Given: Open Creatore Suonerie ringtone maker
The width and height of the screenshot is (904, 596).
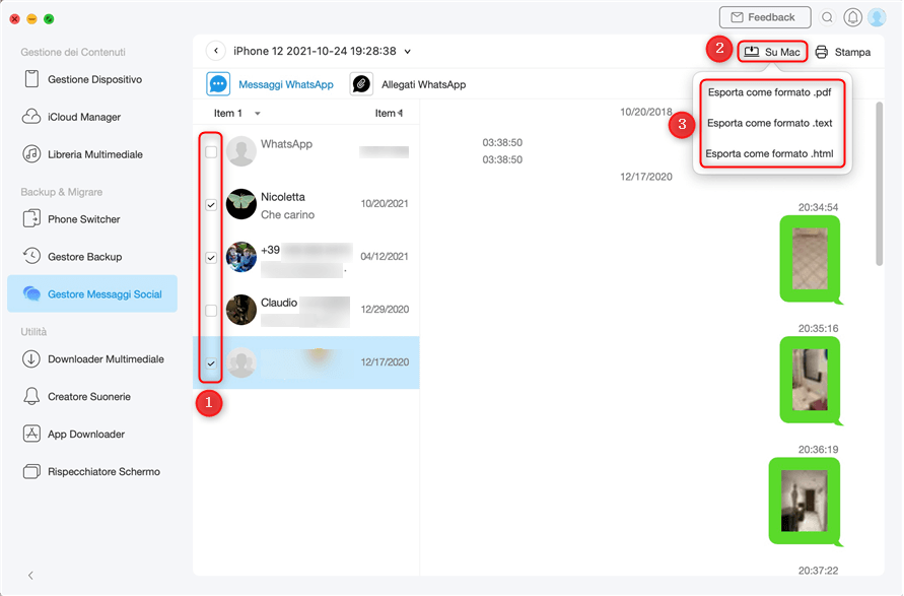Looking at the screenshot, I should click(x=88, y=397).
